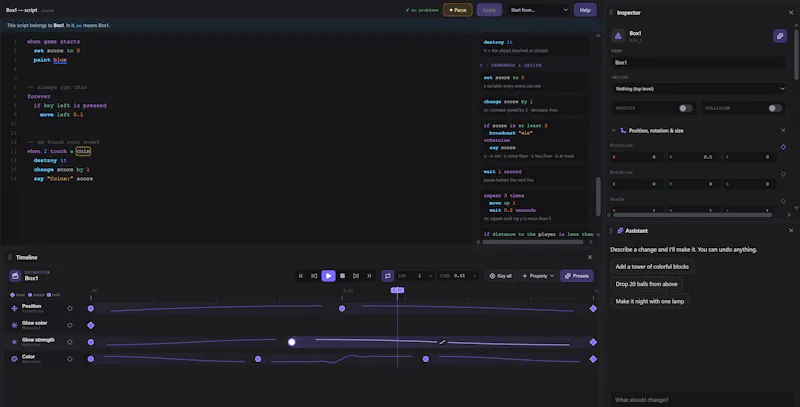This screenshot has height=407, width=800.
Task: Click the Box1 animation clip icon
Action: [15, 276]
